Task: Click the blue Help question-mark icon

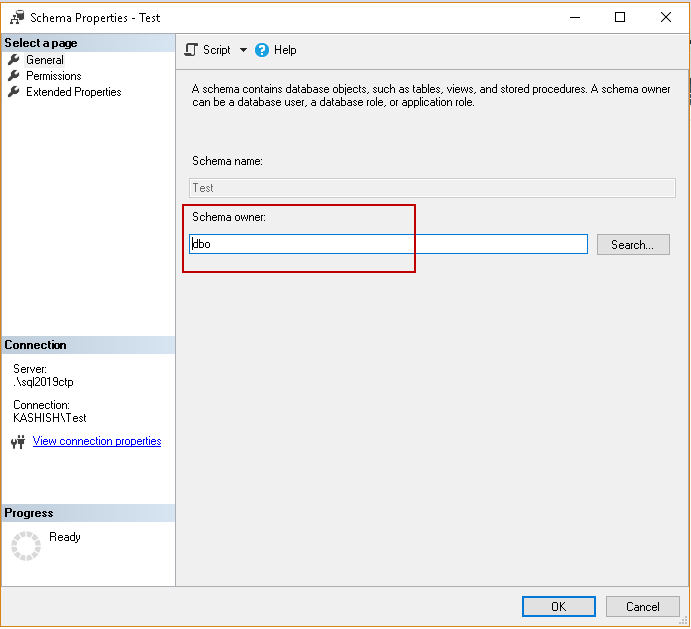Action: click(x=262, y=50)
